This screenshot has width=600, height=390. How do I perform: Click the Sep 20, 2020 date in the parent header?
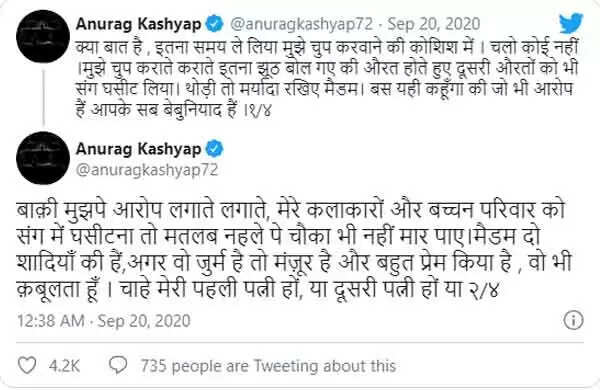[434, 24]
